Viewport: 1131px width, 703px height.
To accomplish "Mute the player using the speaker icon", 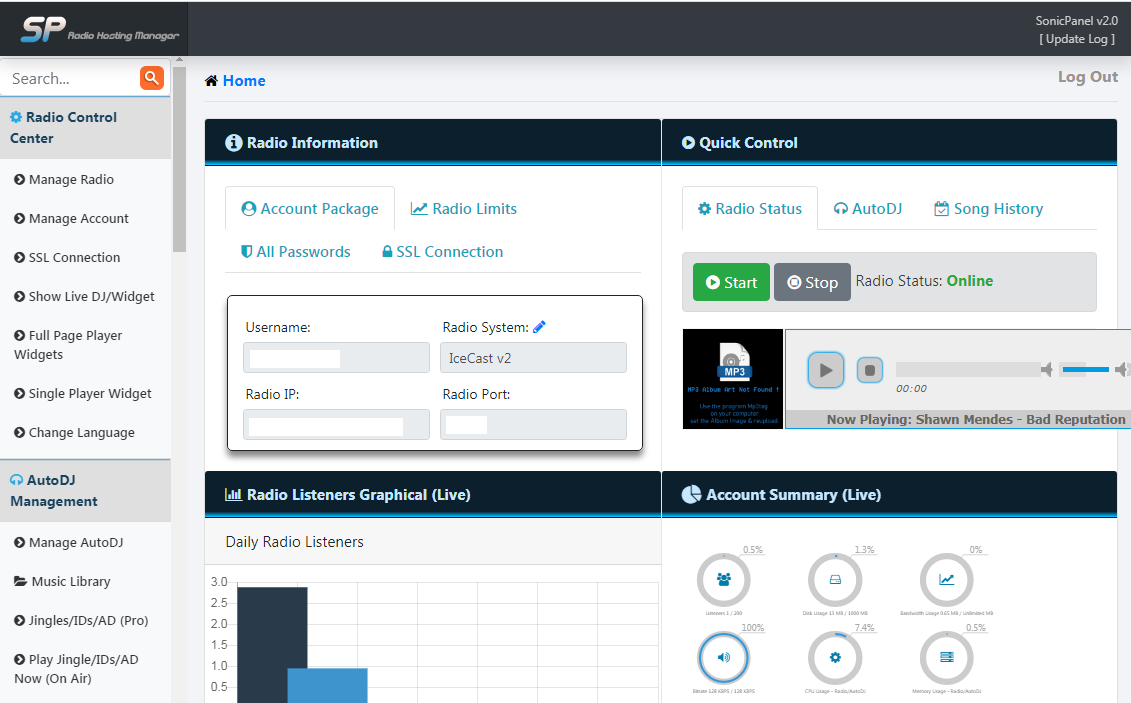I will pyautogui.click(x=1047, y=370).
